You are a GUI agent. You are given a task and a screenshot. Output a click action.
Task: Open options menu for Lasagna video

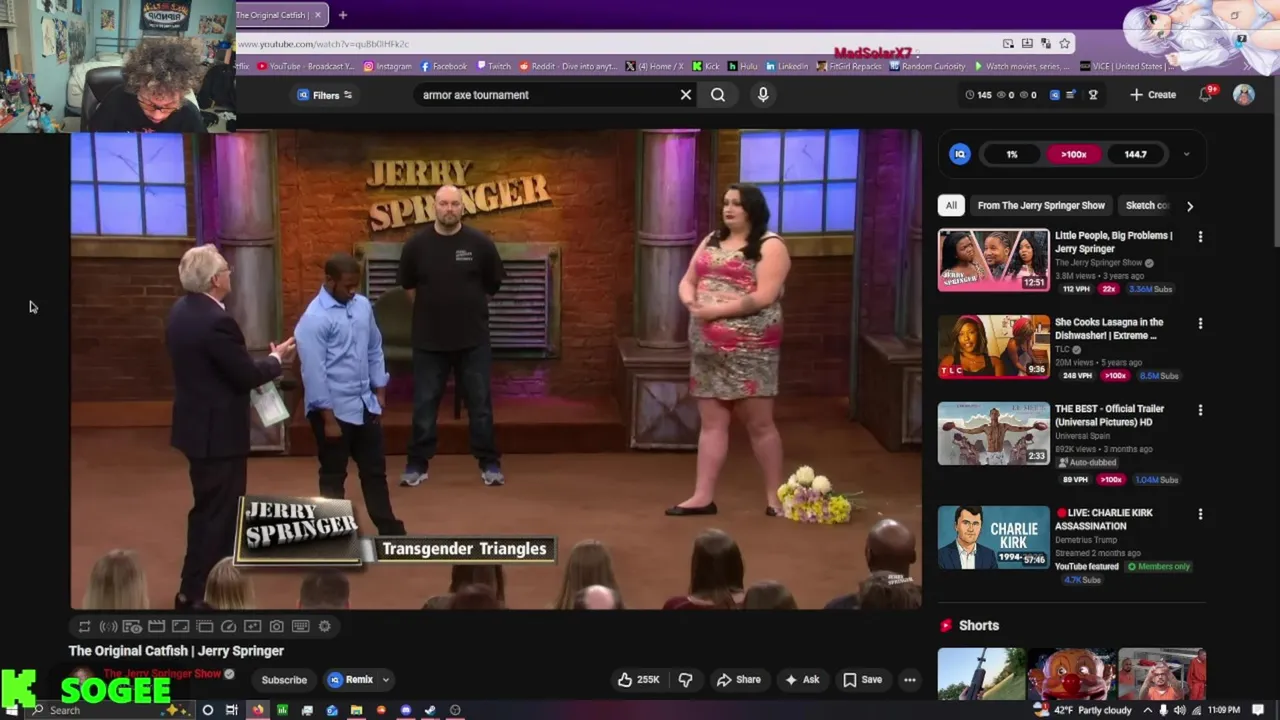coord(1200,324)
